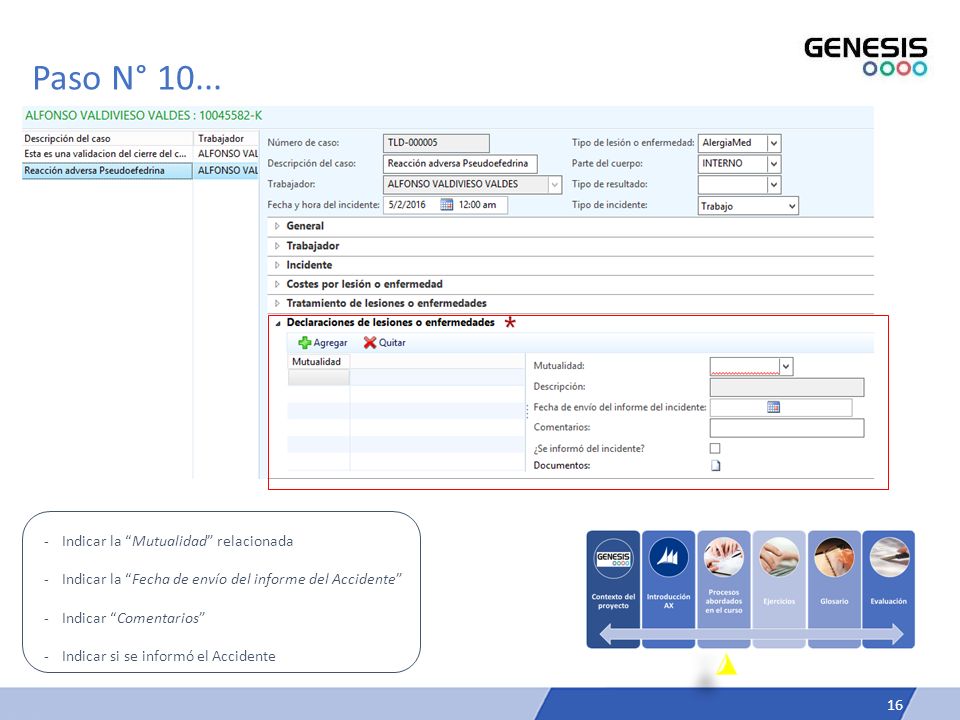Expand the General section
This screenshot has width=960, height=720.
click(277, 226)
